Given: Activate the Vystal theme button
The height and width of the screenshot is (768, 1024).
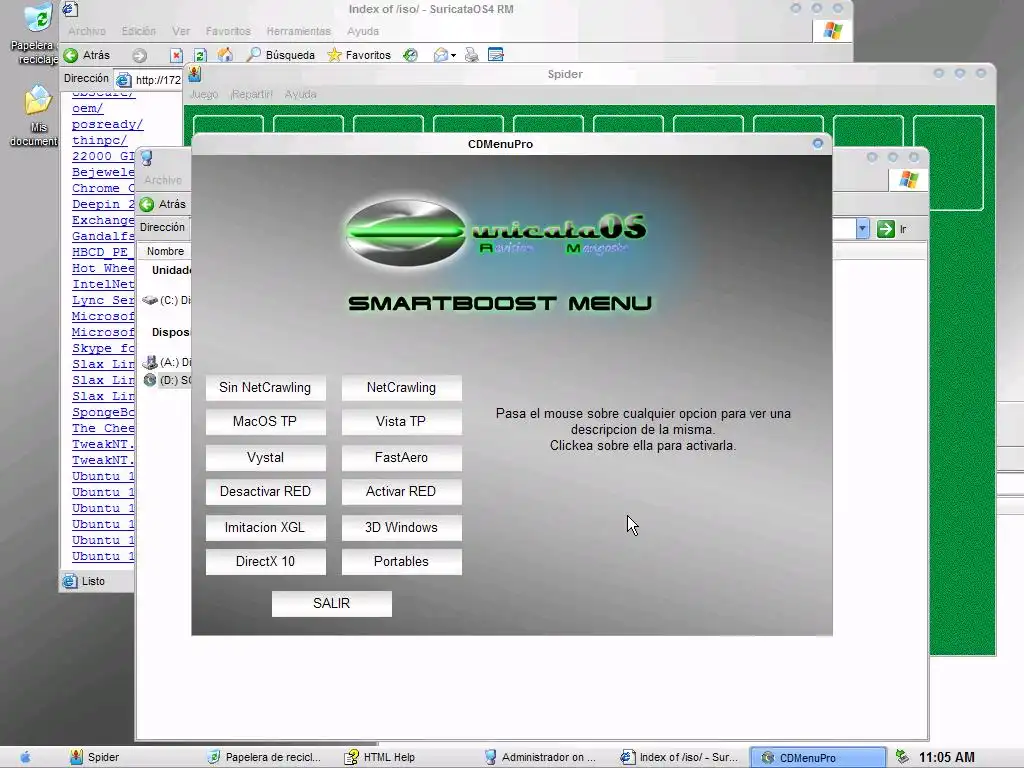Looking at the screenshot, I should click(265, 457).
